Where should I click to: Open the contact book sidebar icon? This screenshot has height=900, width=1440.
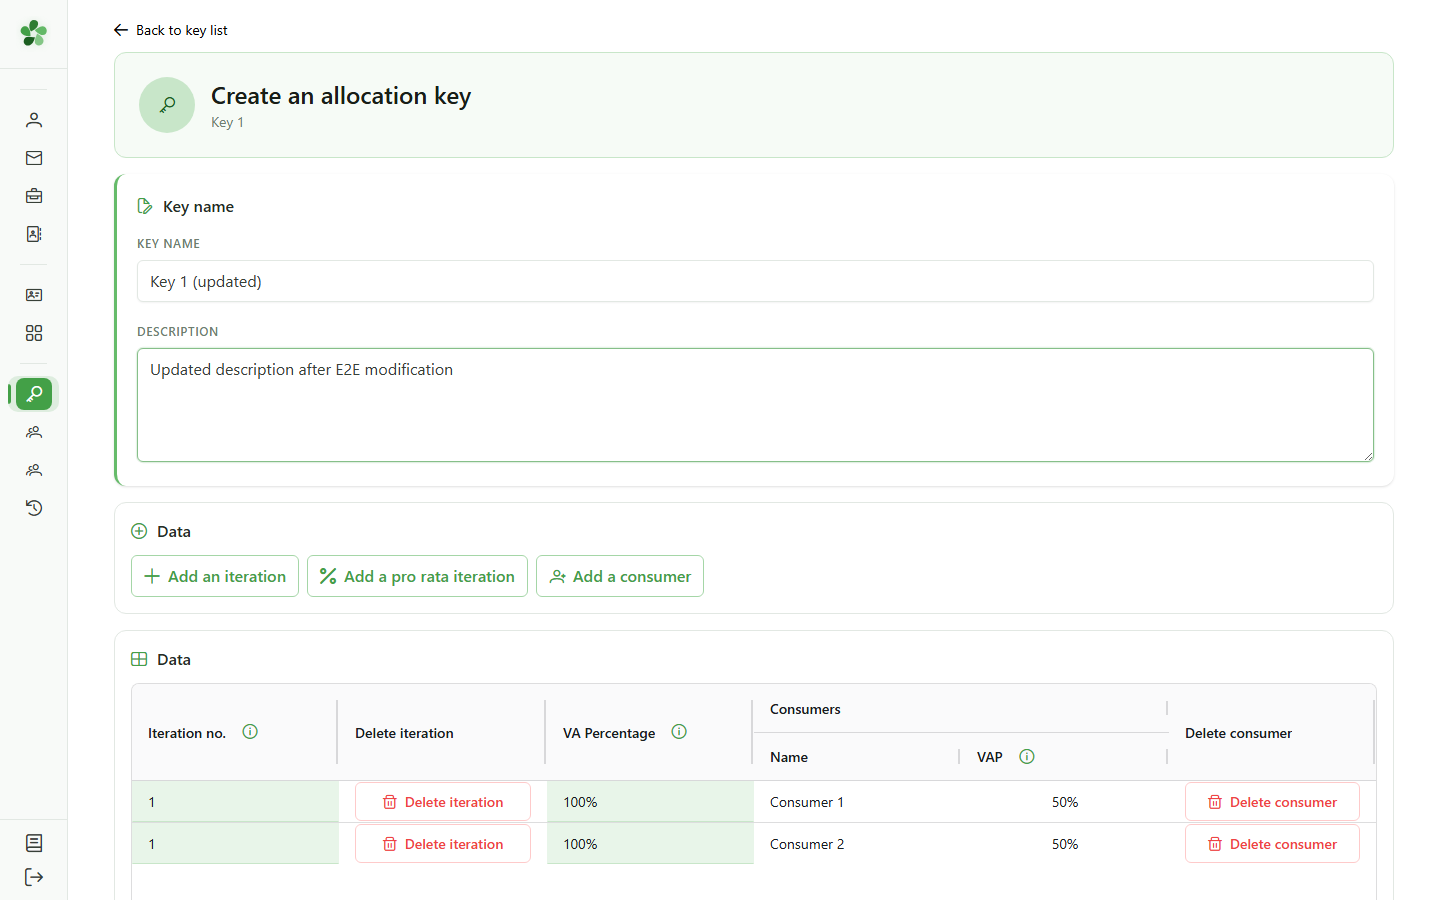point(34,234)
